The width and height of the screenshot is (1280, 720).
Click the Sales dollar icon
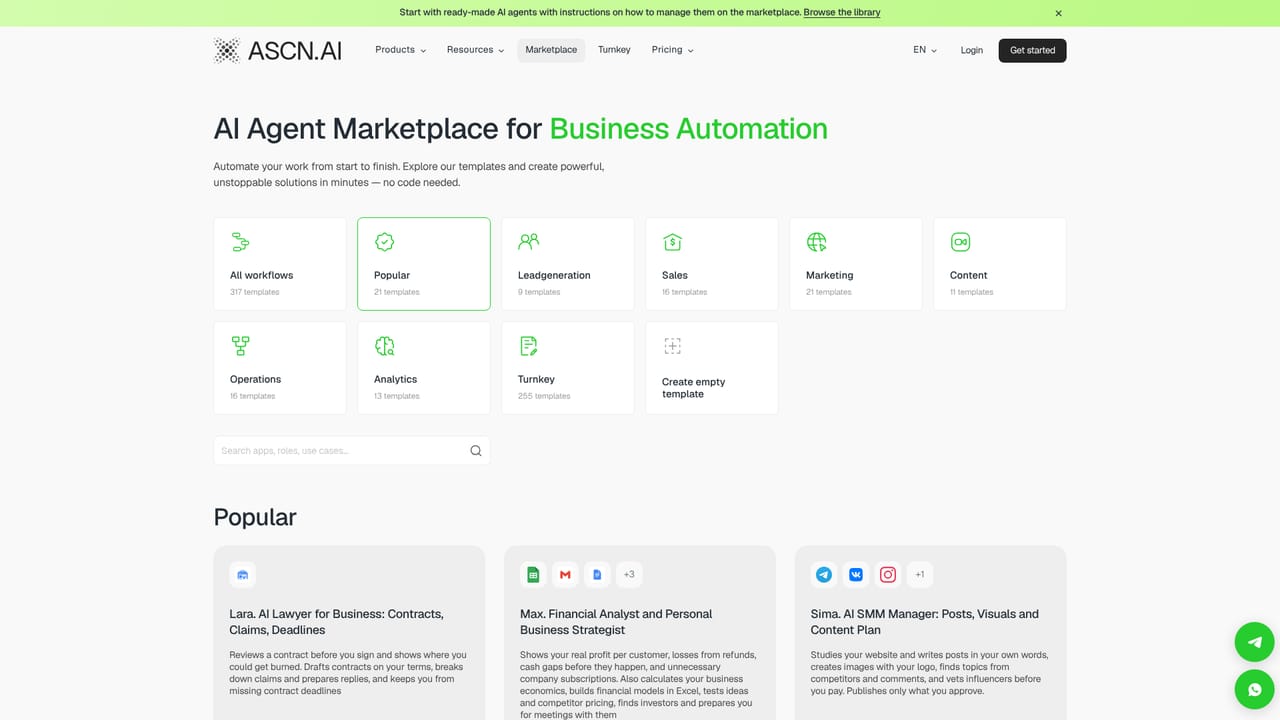pos(672,242)
